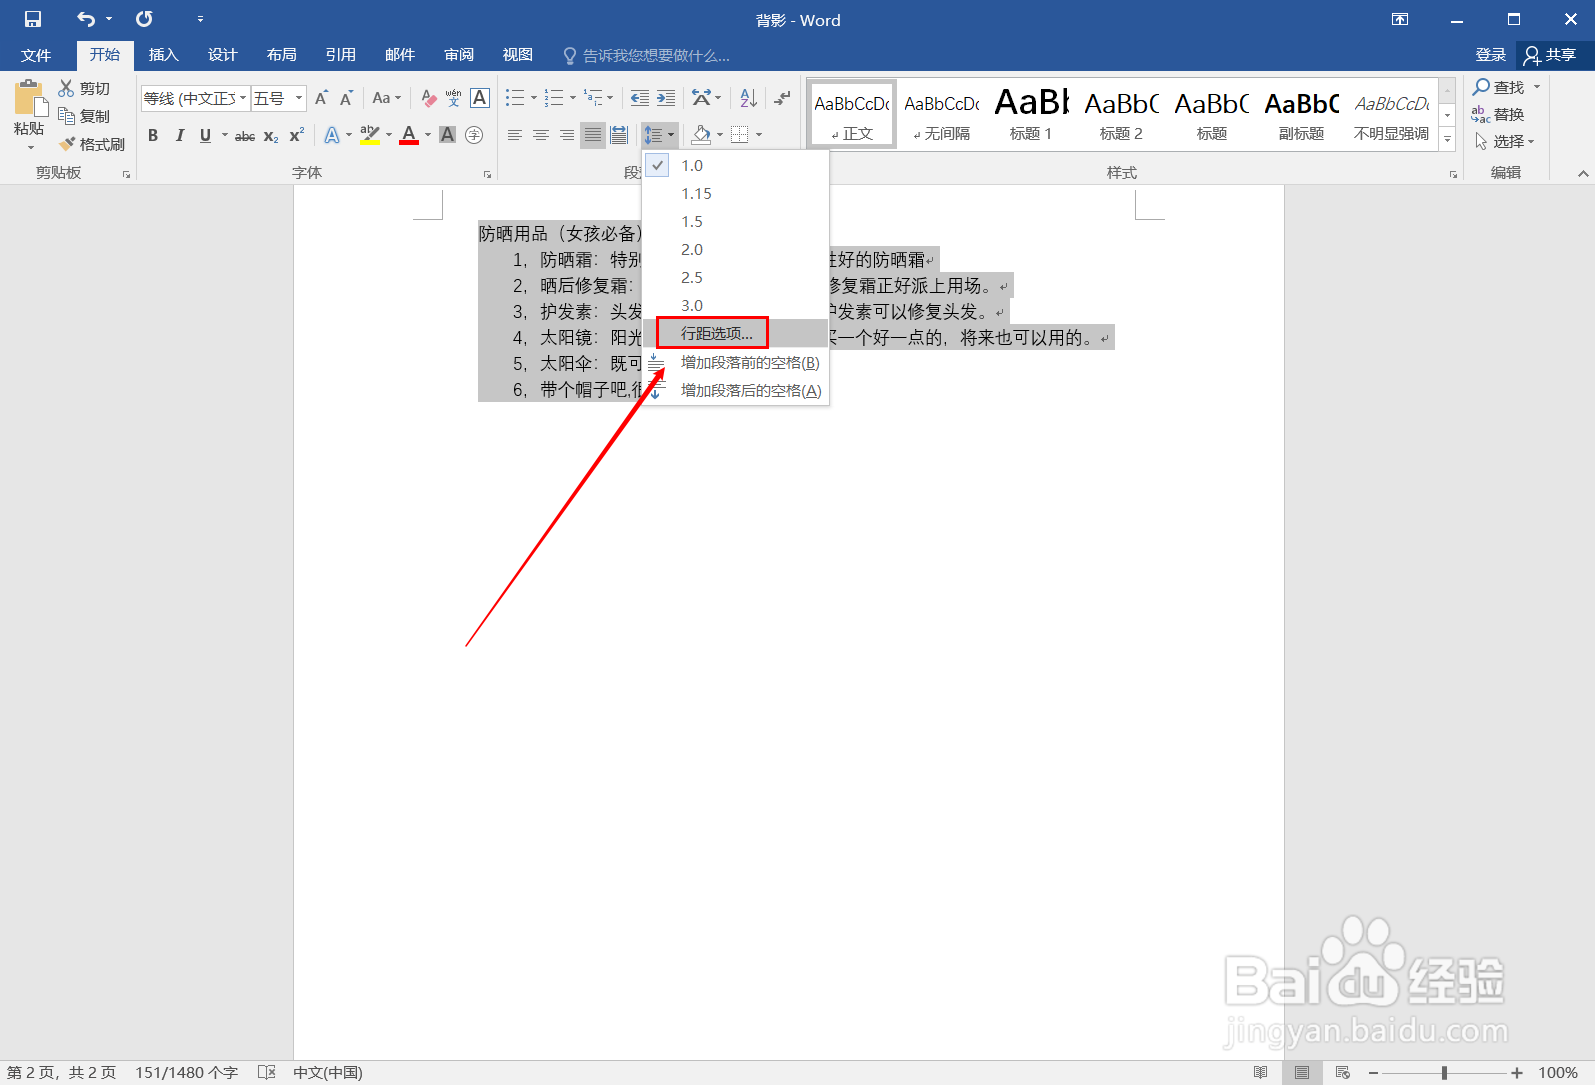Apply subscript formatting

coord(271,135)
